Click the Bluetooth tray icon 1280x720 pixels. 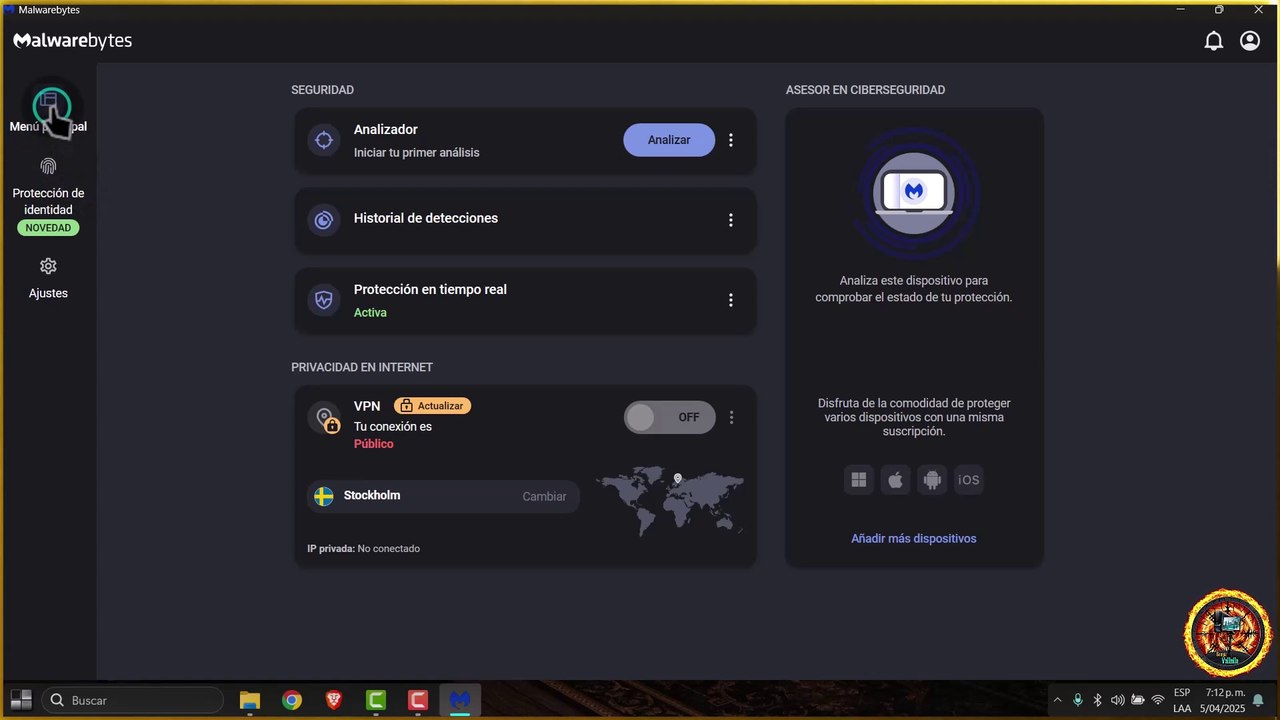(x=1097, y=700)
